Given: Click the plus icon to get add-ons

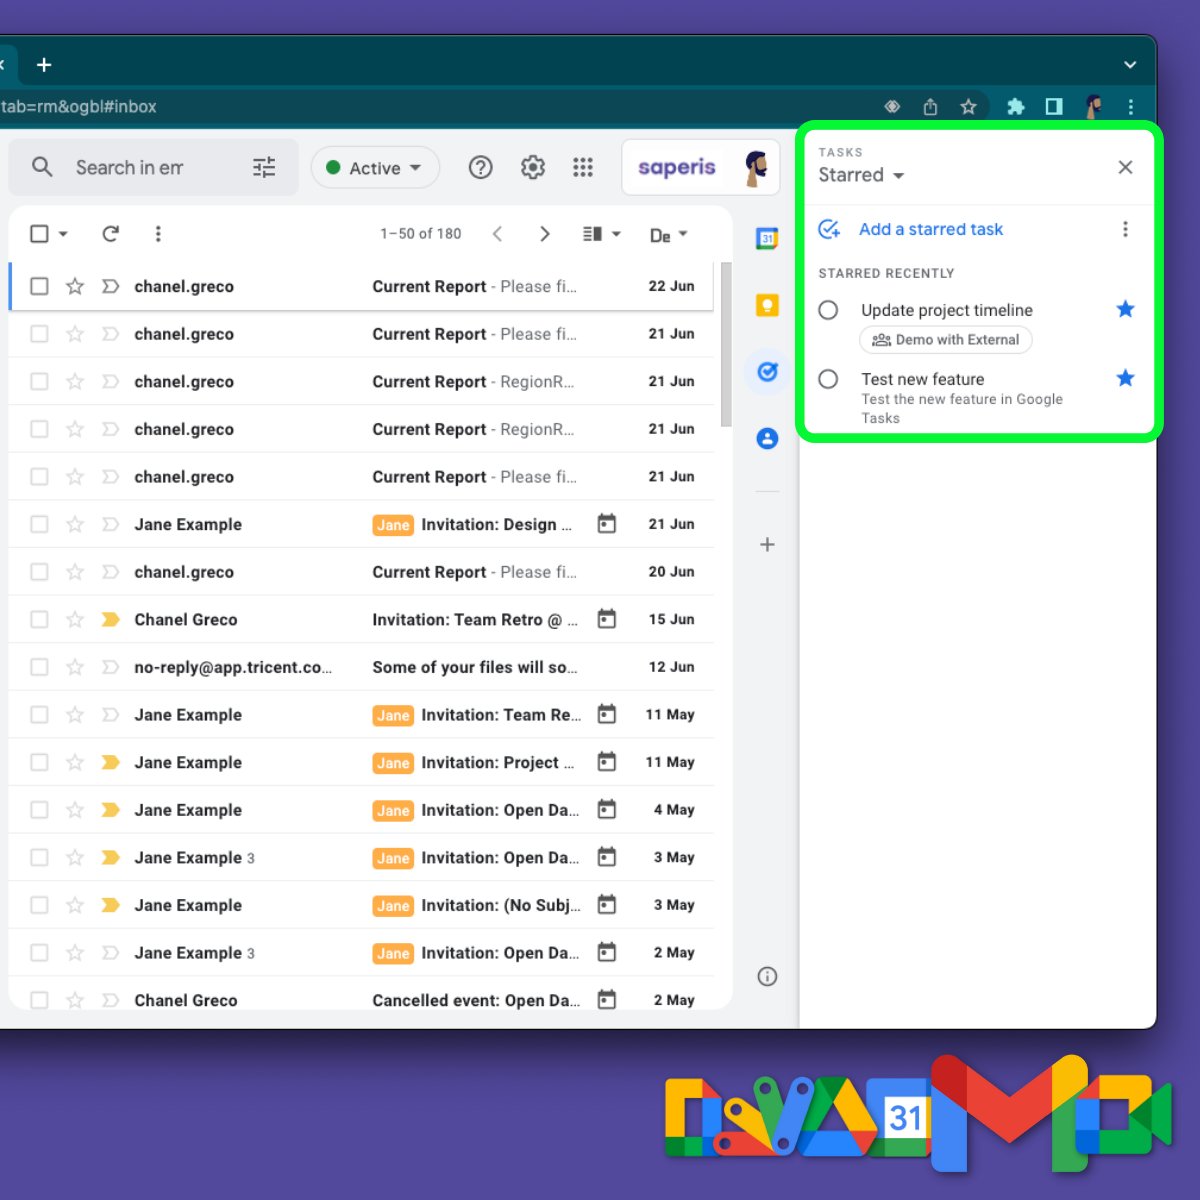Looking at the screenshot, I should coord(767,544).
